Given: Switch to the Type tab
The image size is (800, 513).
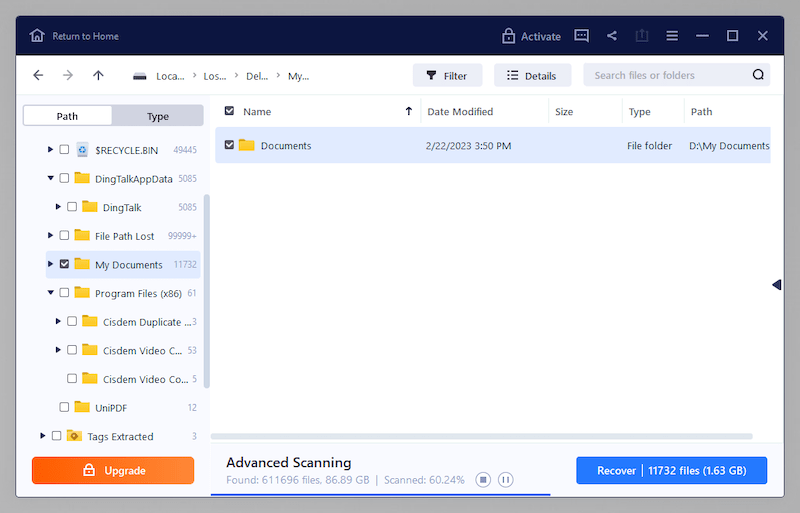Looking at the screenshot, I should (x=158, y=116).
